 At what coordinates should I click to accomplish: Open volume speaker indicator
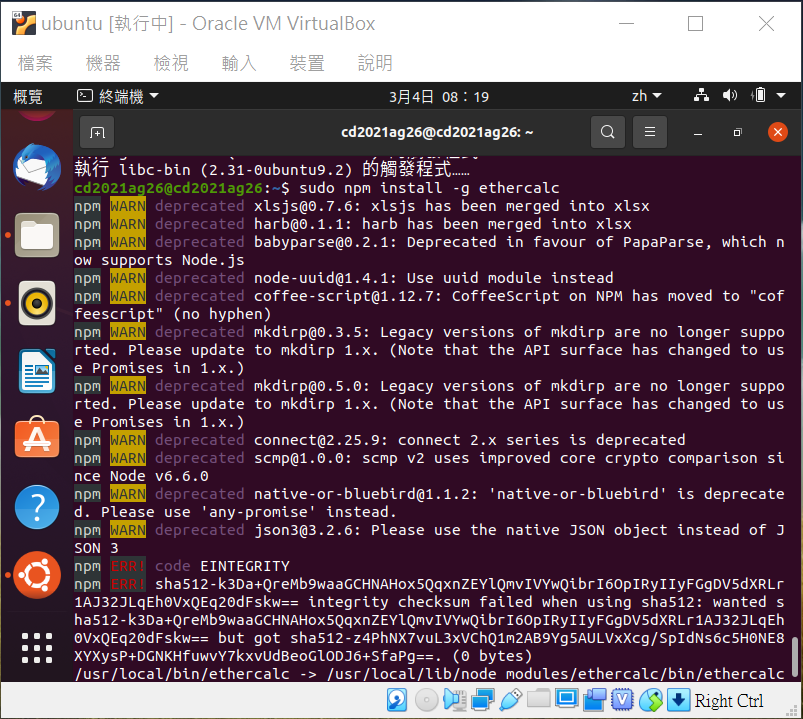pos(730,95)
